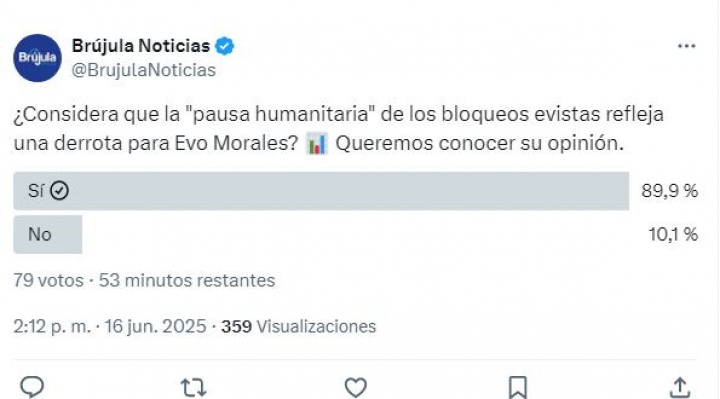Like the post with the heart icon
Image resolution: width=720 pixels, height=399 pixels.
(x=356, y=388)
